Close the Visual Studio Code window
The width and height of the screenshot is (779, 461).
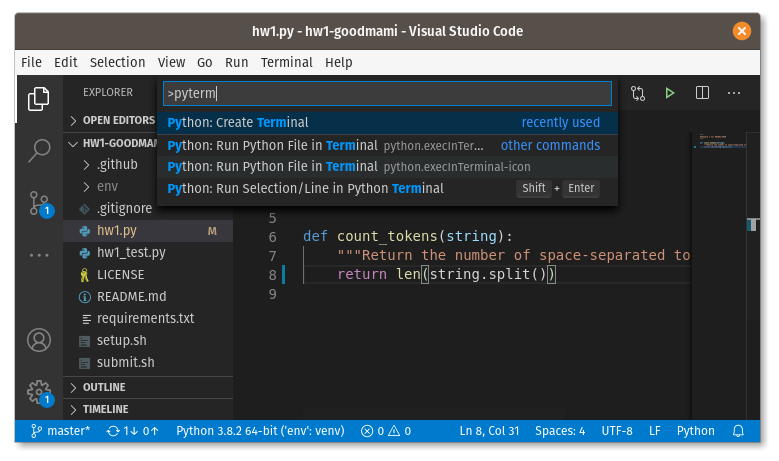(741, 31)
